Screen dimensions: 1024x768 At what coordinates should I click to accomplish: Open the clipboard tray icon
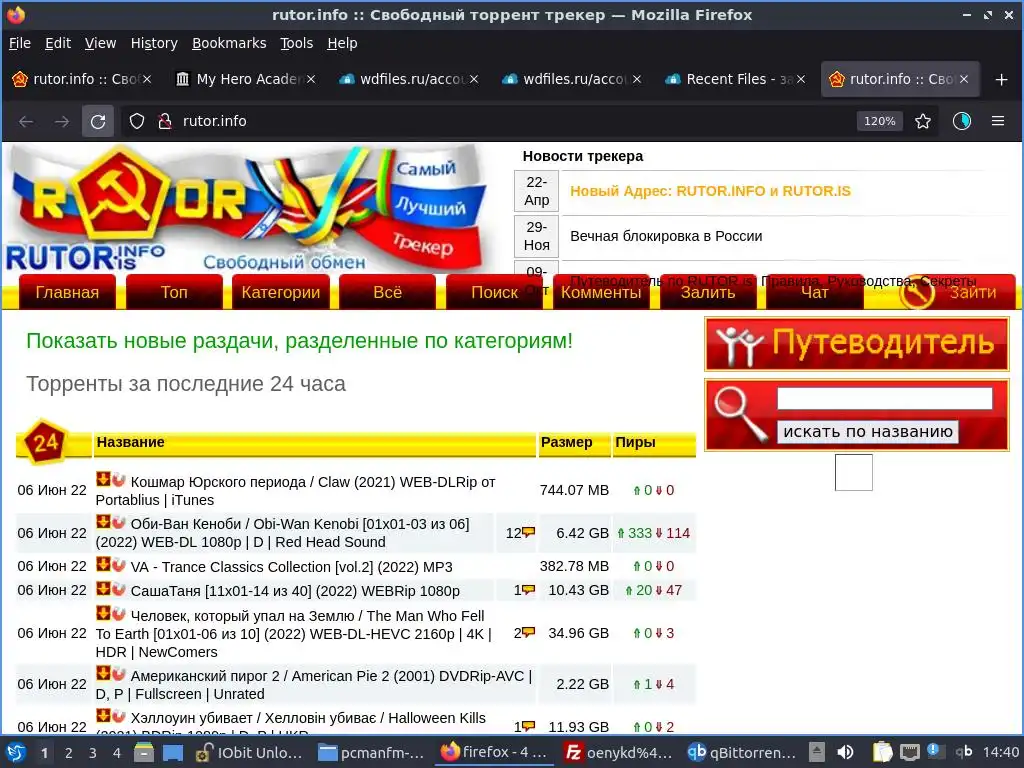tap(882, 753)
